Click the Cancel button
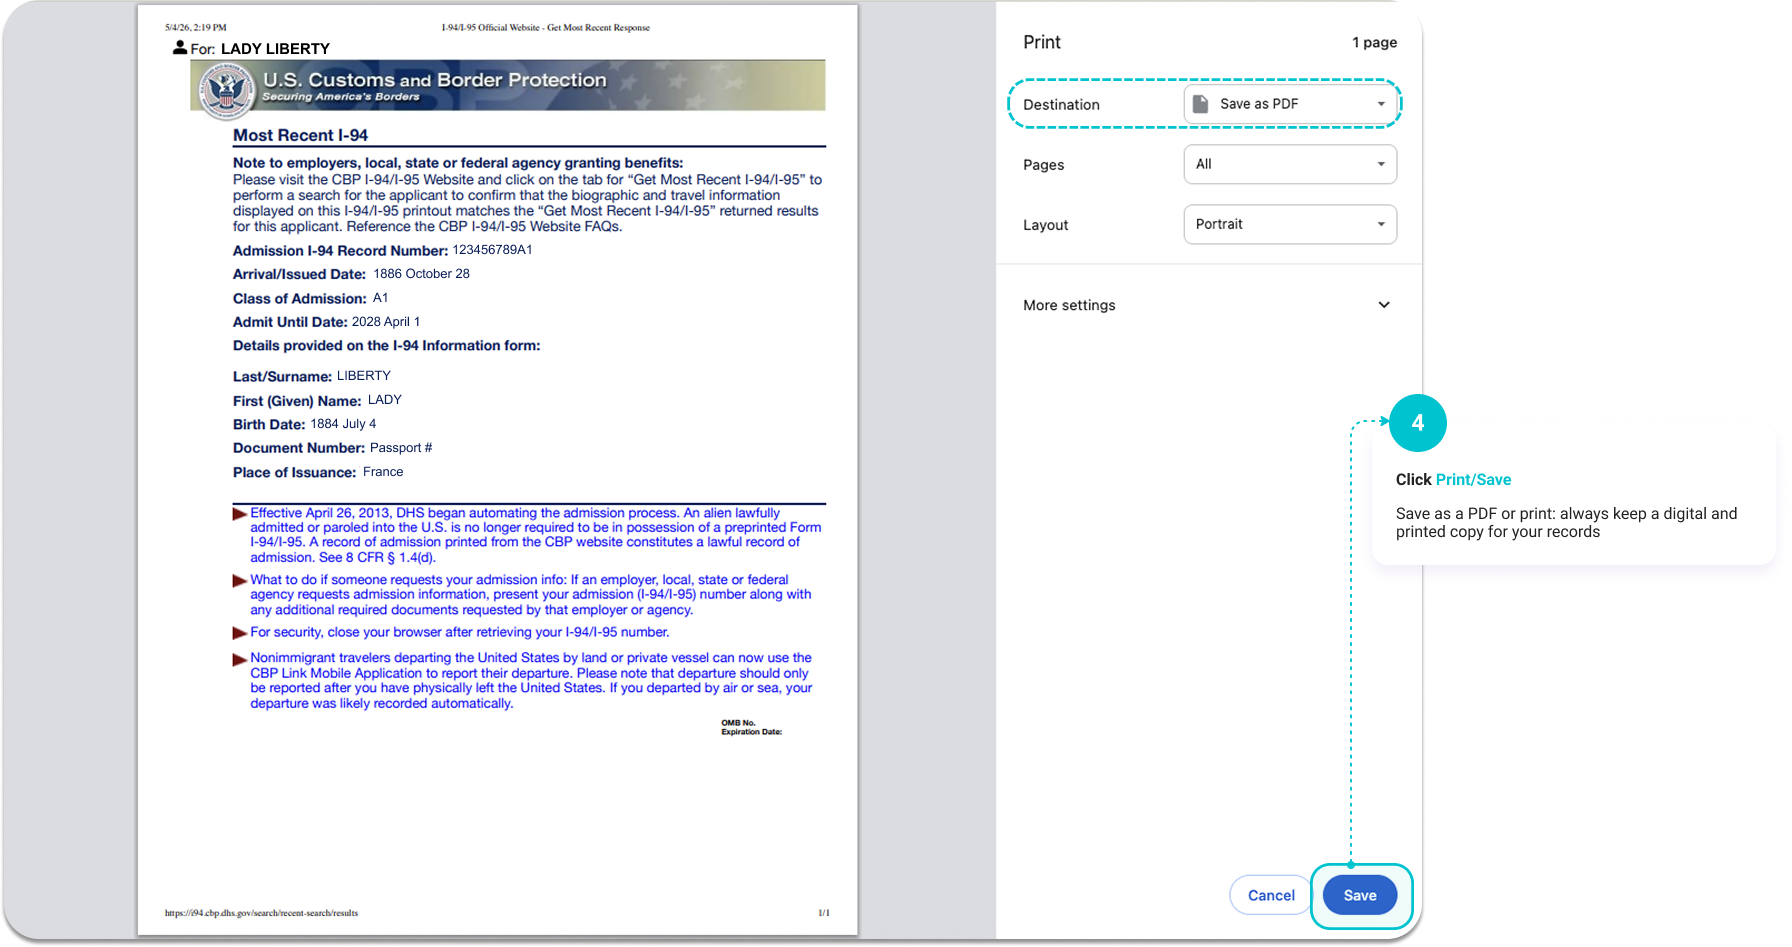The image size is (1792, 947). tap(1271, 895)
